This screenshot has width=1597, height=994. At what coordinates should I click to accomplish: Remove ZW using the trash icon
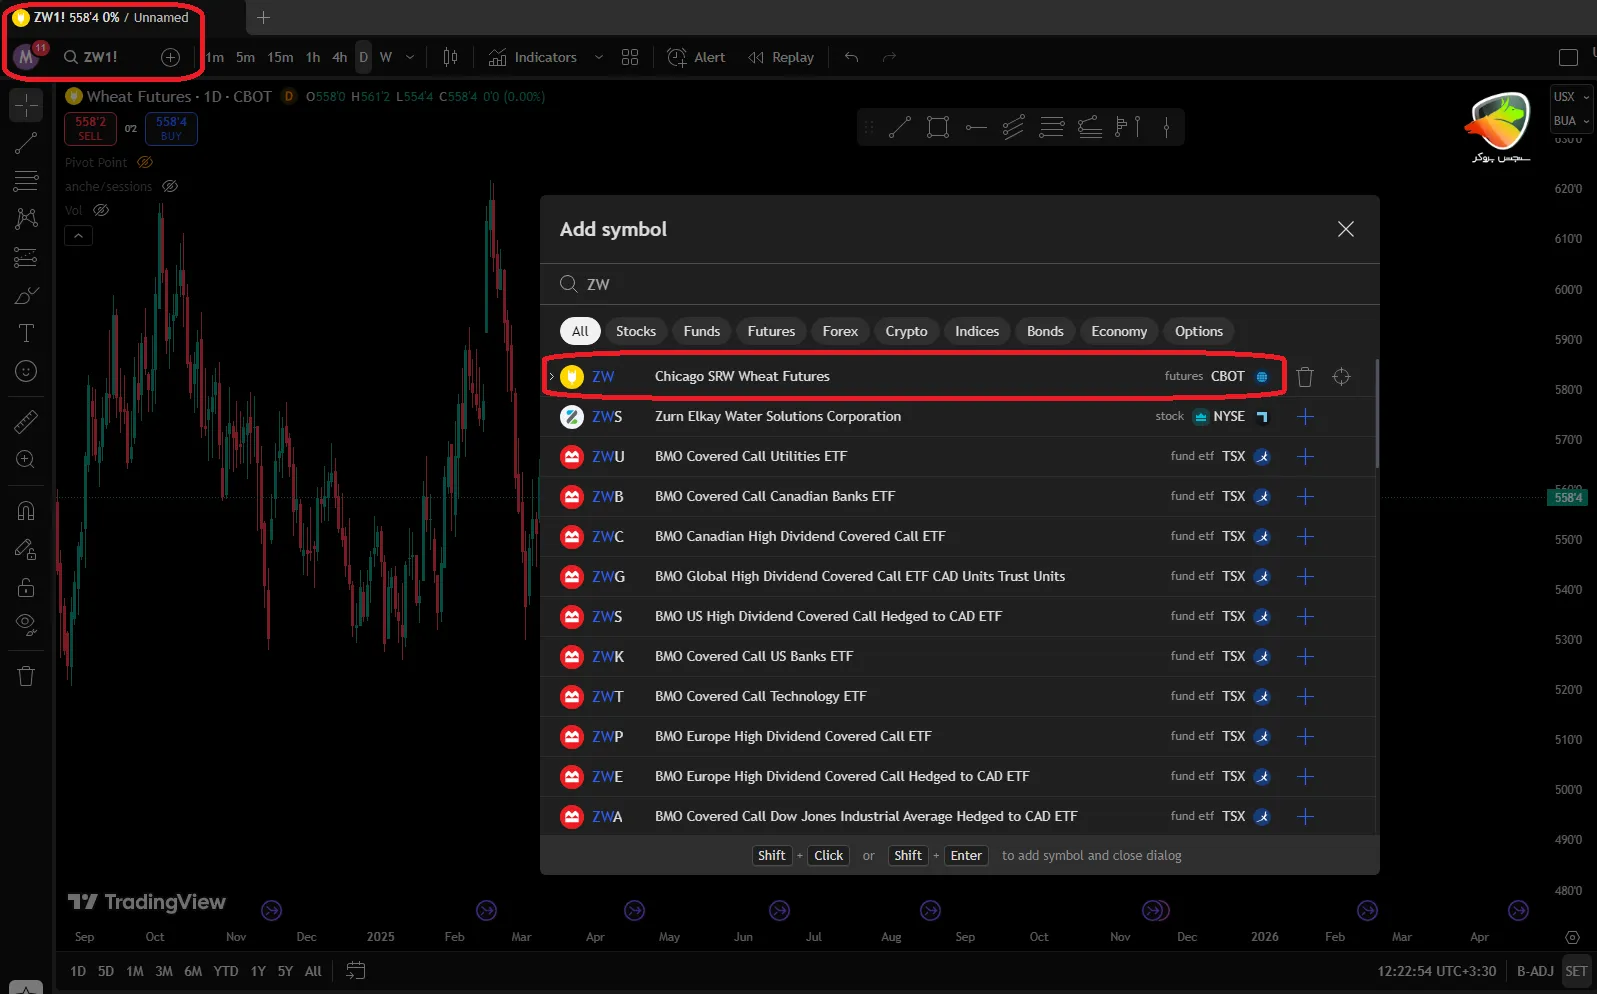(x=1305, y=377)
